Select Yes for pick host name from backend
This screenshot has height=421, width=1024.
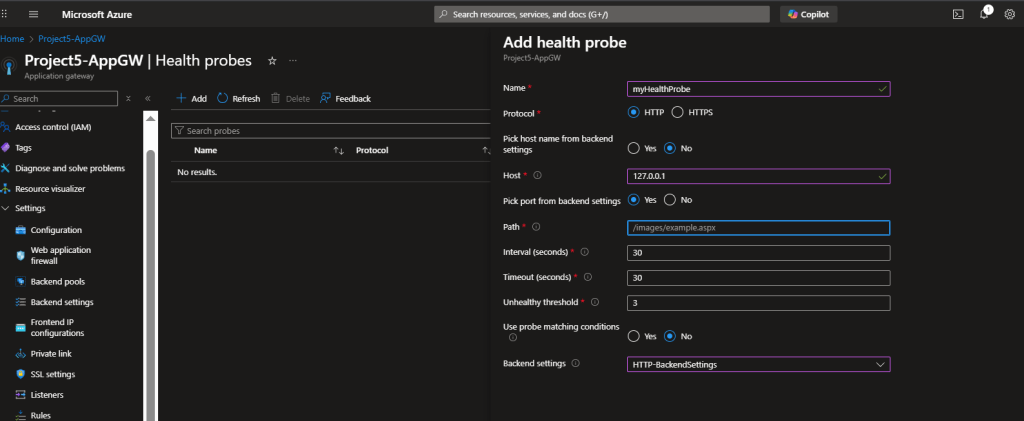633,148
